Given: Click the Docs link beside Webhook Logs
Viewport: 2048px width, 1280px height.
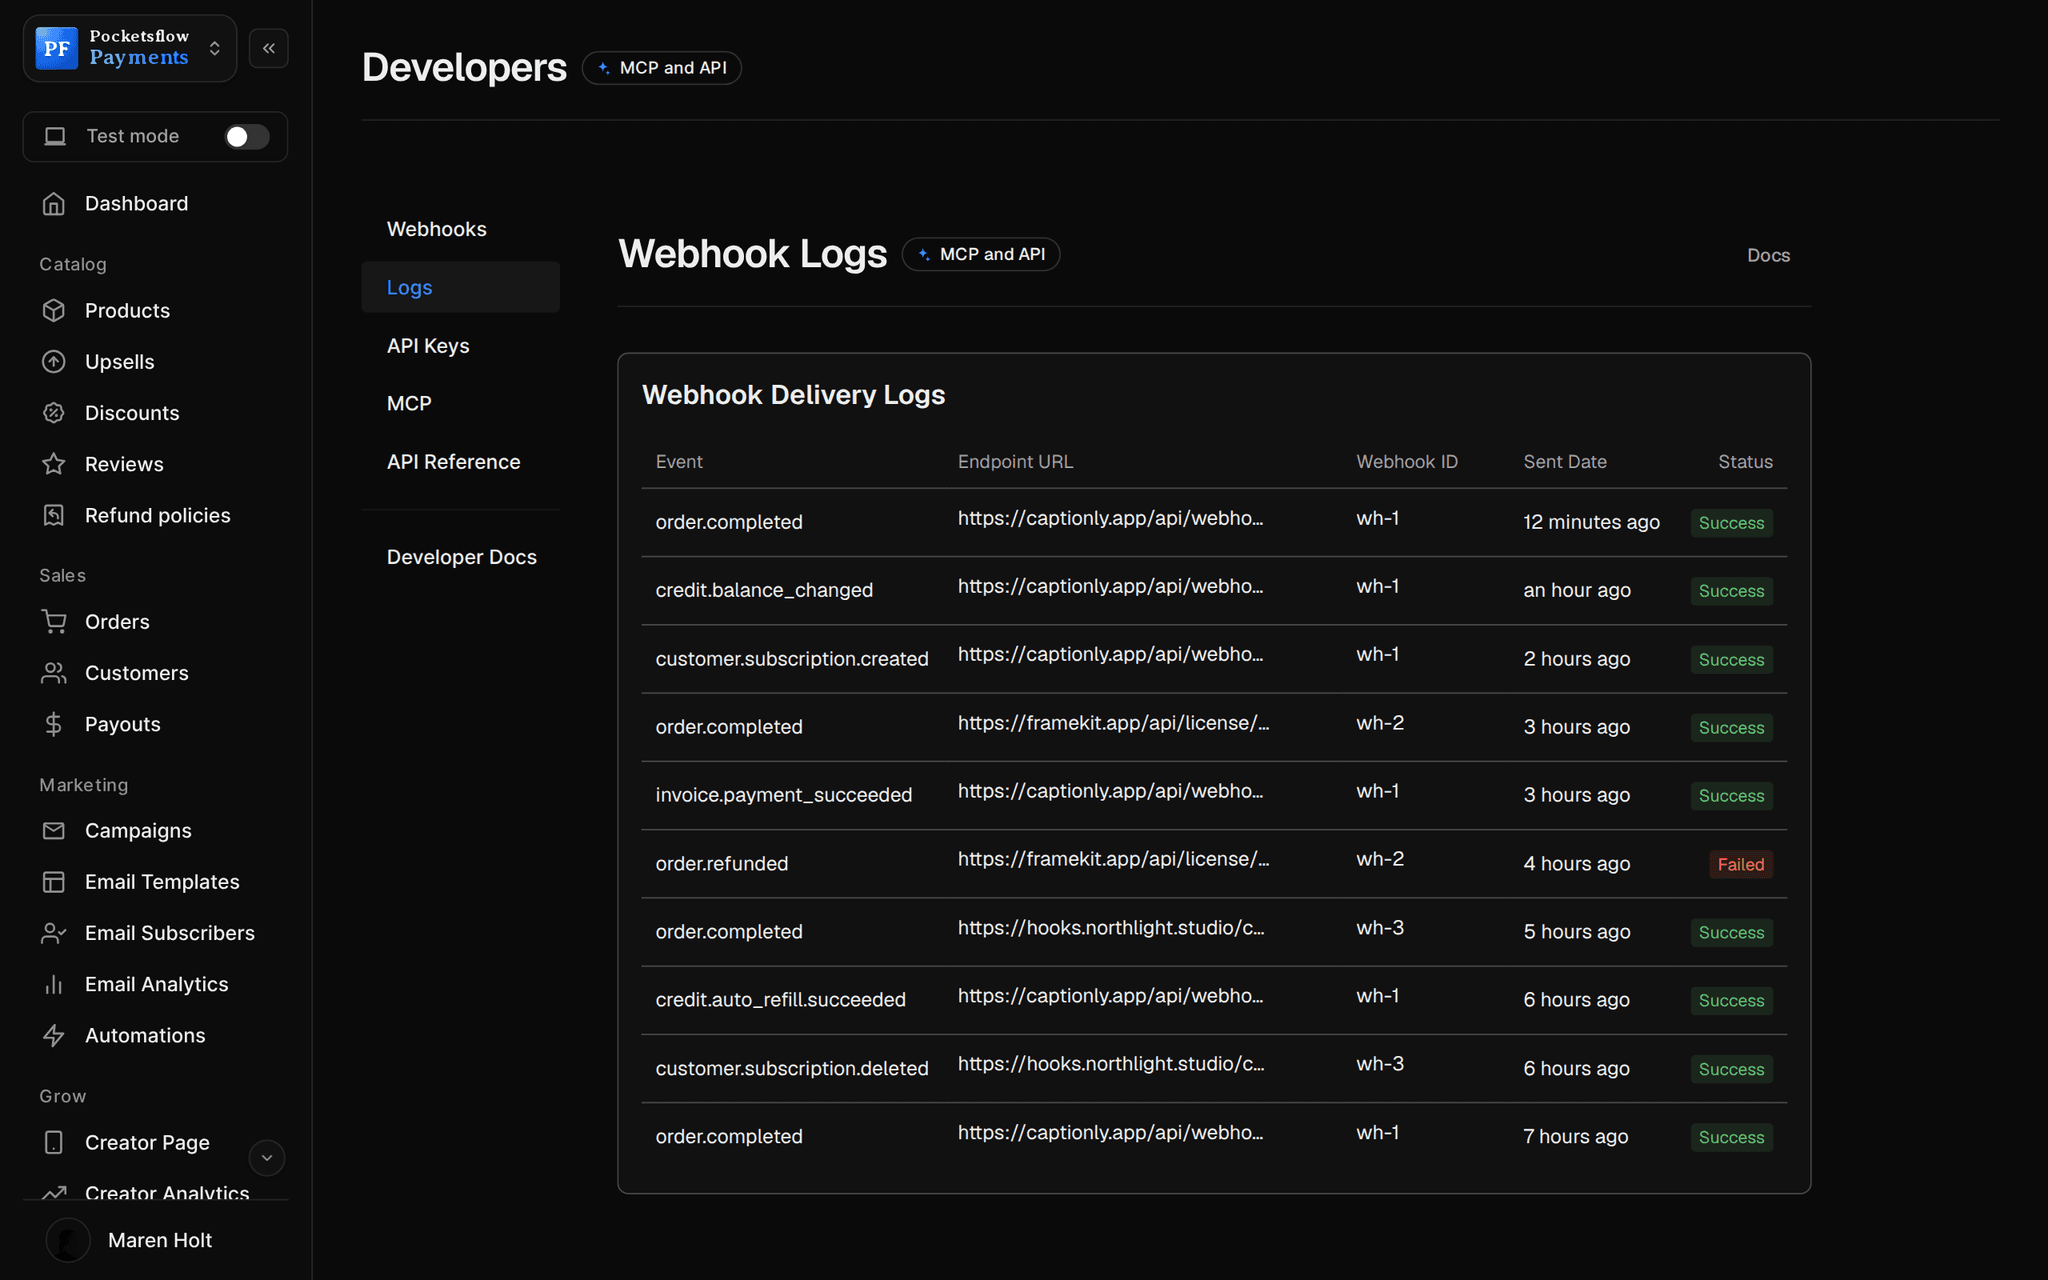Looking at the screenshot, I should 1768,255.
